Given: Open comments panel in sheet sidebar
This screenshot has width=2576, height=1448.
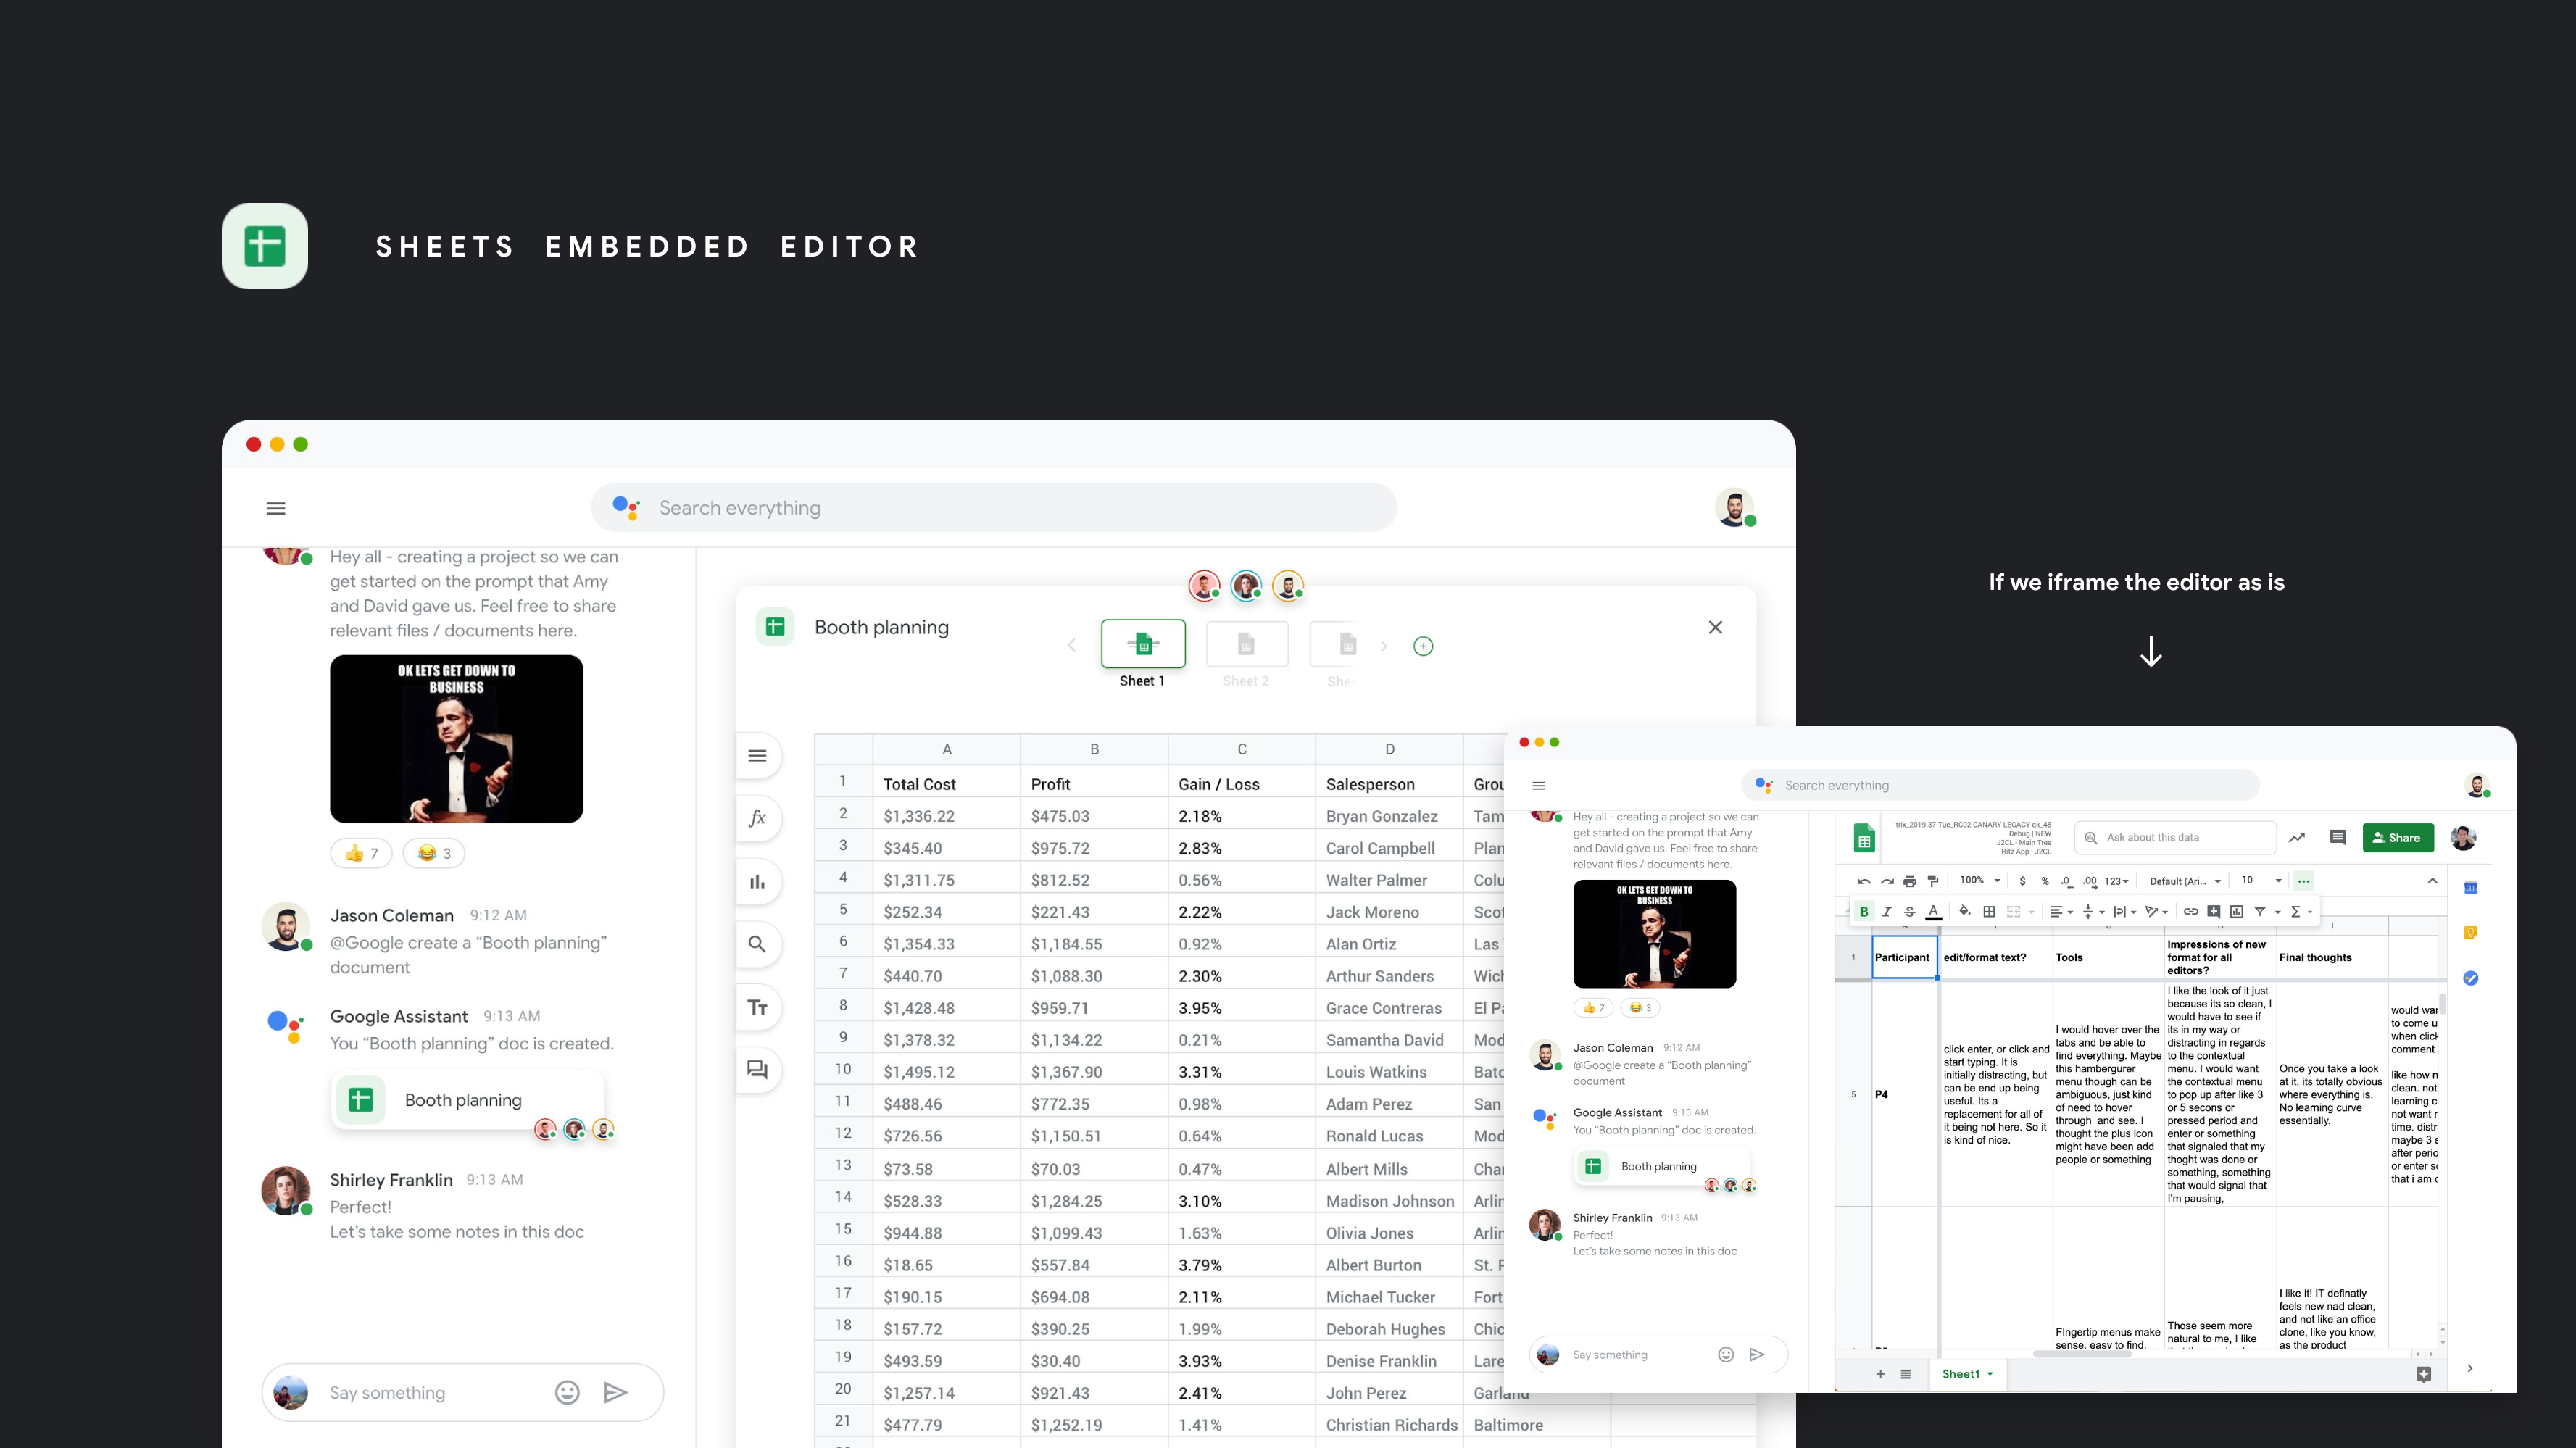Looking at the screenshot, I should tap(757, 1070).
